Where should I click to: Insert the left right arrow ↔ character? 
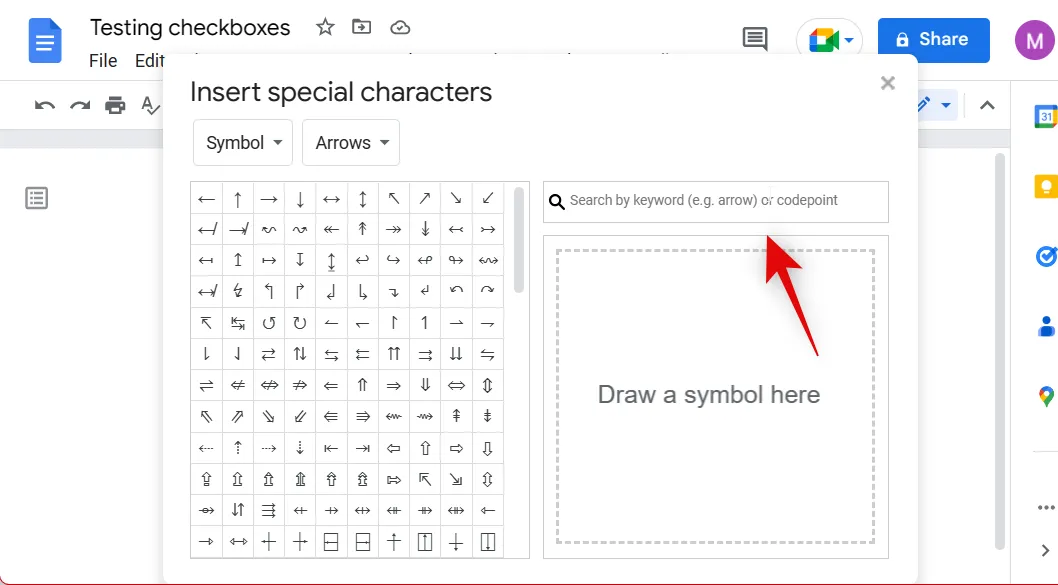331,198
